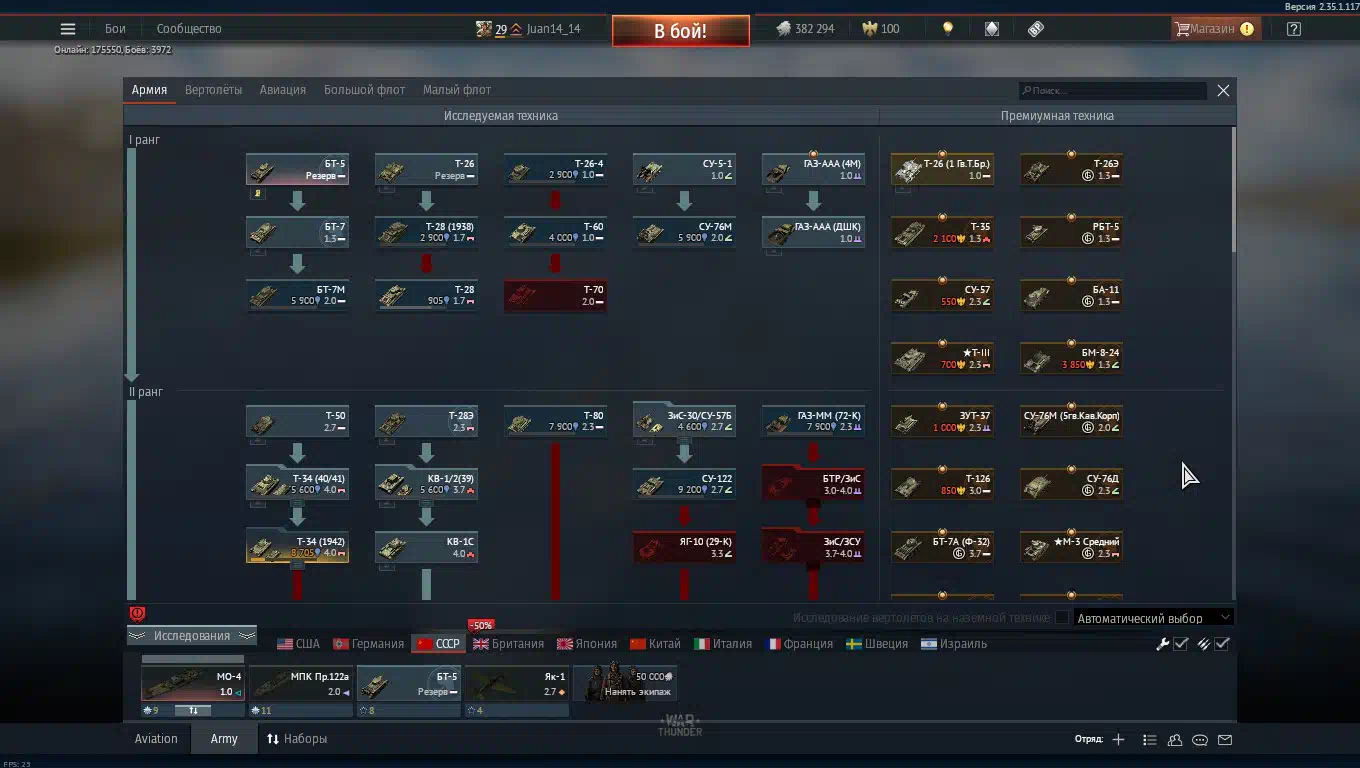This screenshot has height=768, width=1360.
Task: Switch to the Aviation preset tab
Action: point(156,739)
